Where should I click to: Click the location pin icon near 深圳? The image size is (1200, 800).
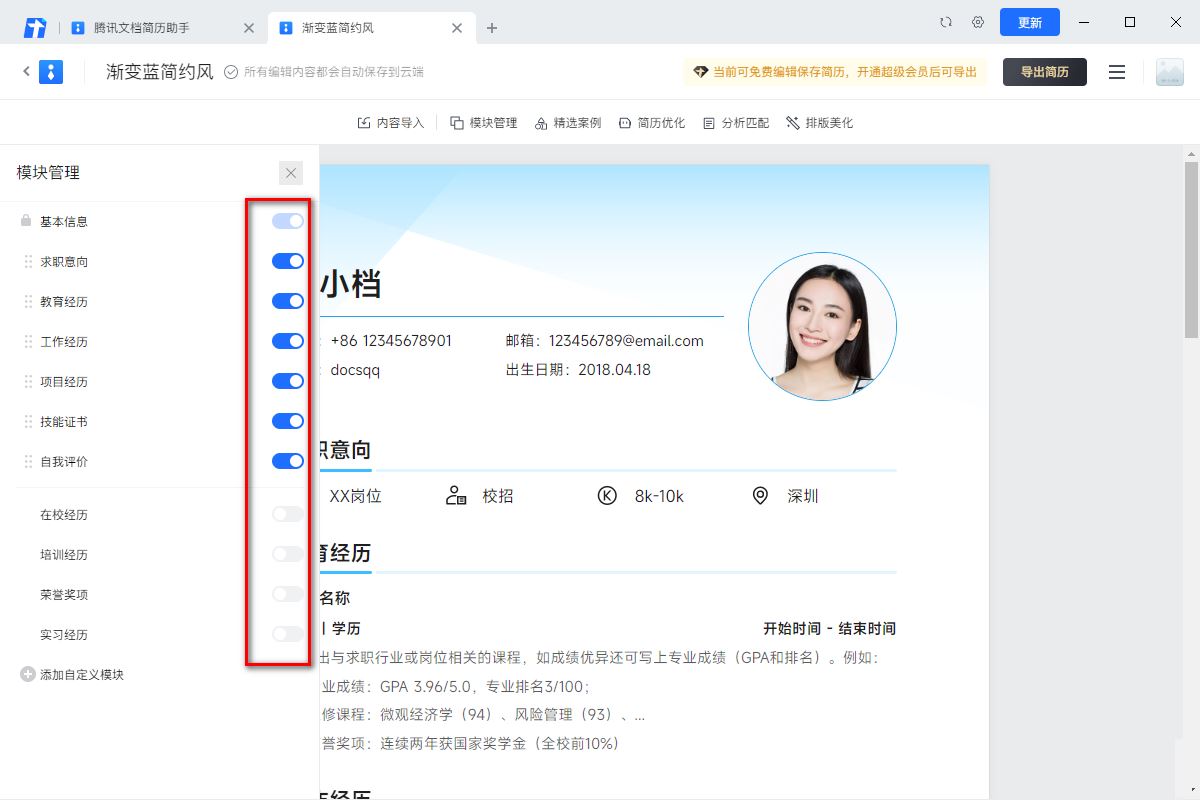(760, 496)
